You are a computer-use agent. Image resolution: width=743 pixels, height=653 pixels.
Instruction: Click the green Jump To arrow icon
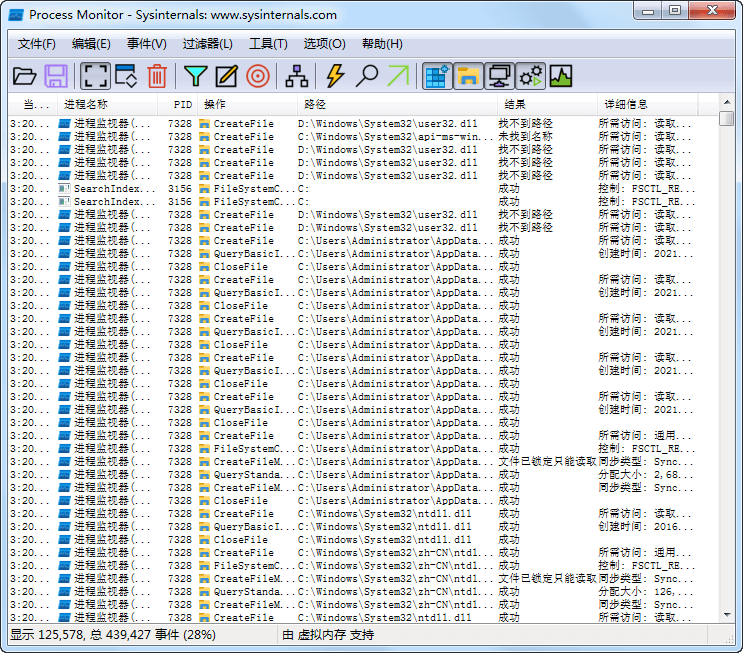coord(398,75)
